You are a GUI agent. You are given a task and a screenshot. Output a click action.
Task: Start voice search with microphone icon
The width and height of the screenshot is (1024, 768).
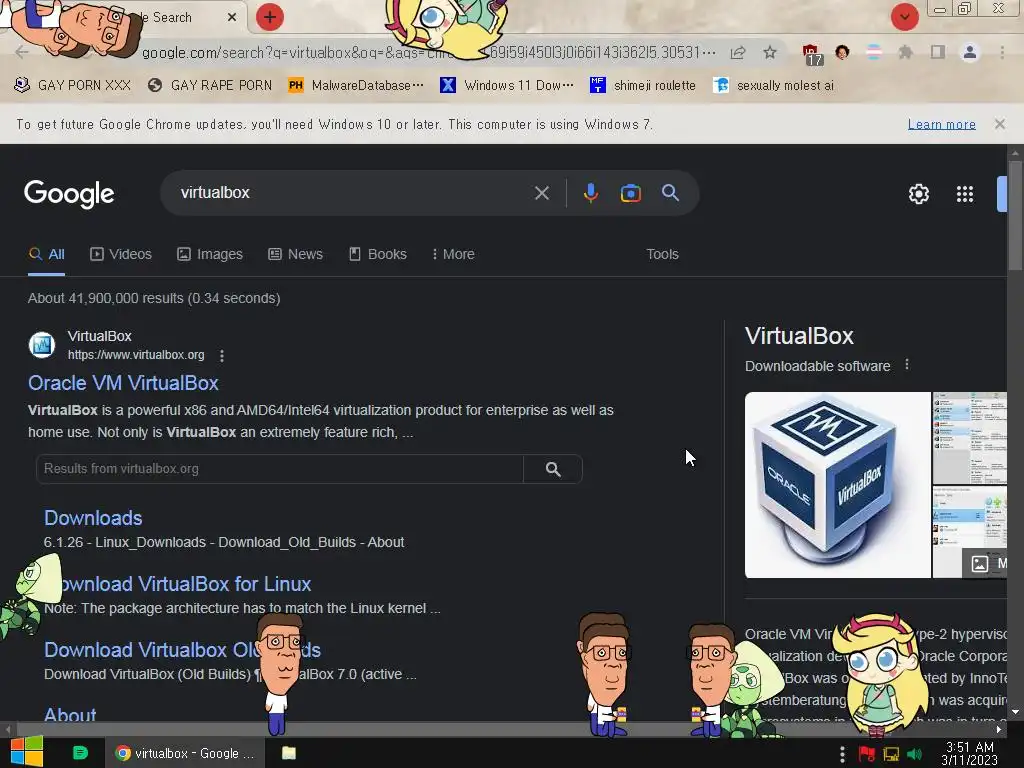coord(590,193)
